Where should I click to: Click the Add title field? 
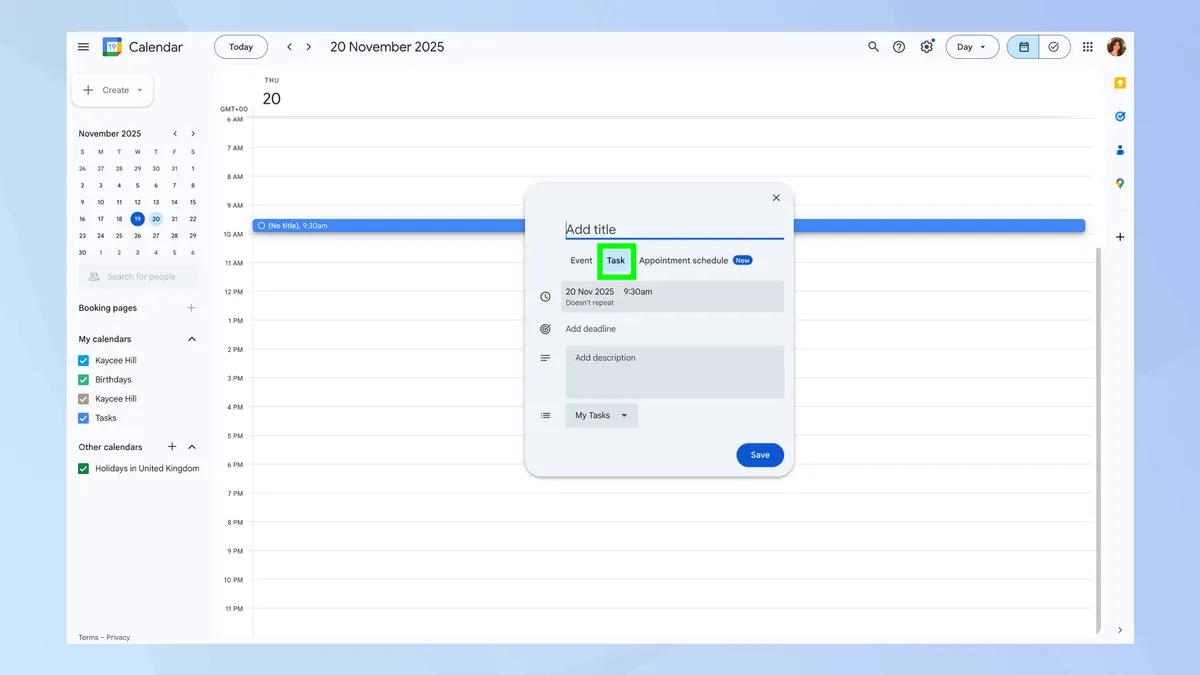tap(660, 229)
